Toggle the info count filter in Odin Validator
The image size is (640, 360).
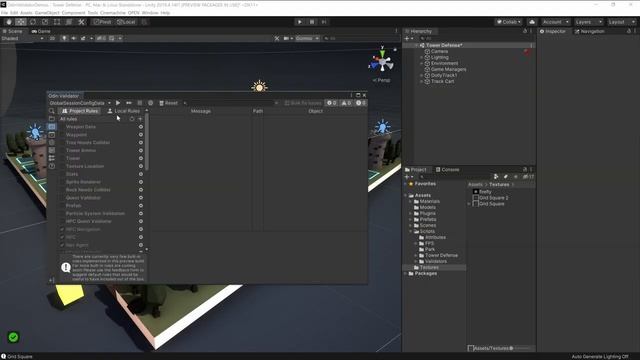click(x=361, y=103)
